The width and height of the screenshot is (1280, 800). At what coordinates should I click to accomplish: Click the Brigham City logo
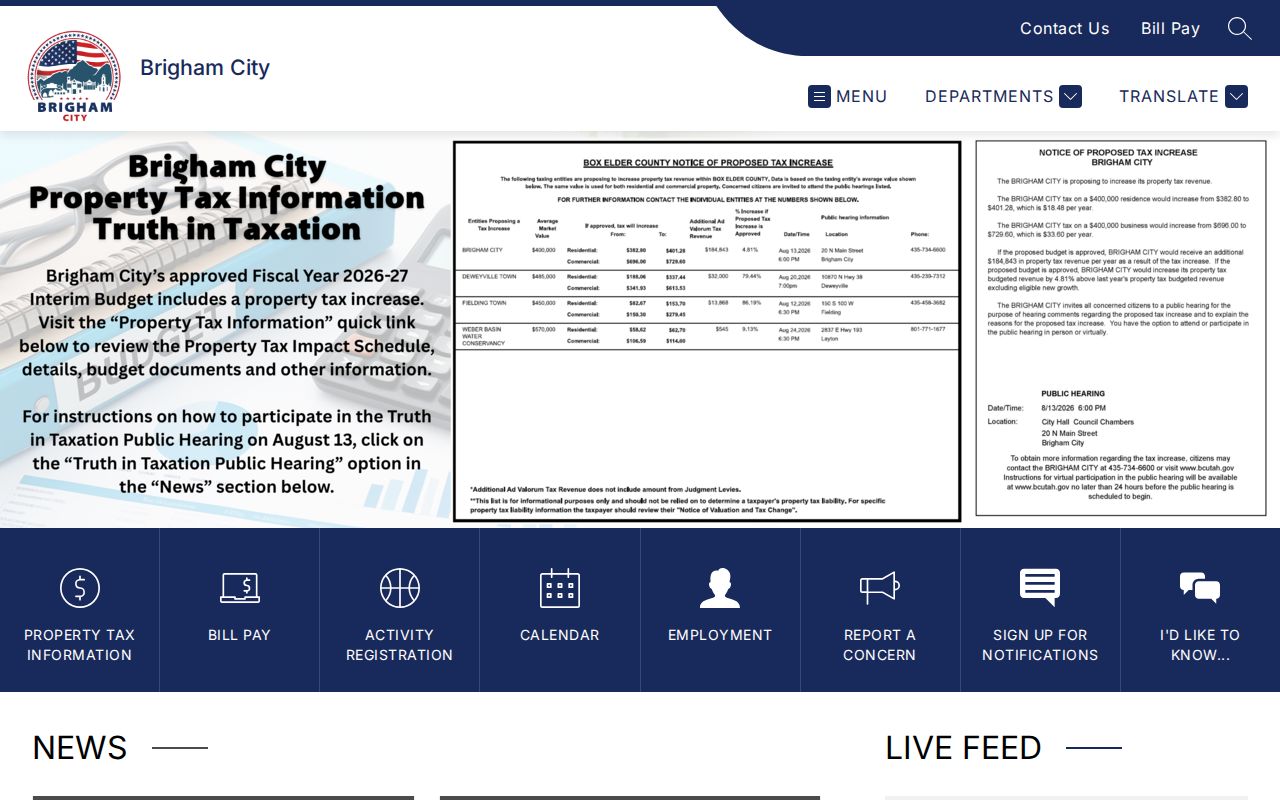(74, 76)
